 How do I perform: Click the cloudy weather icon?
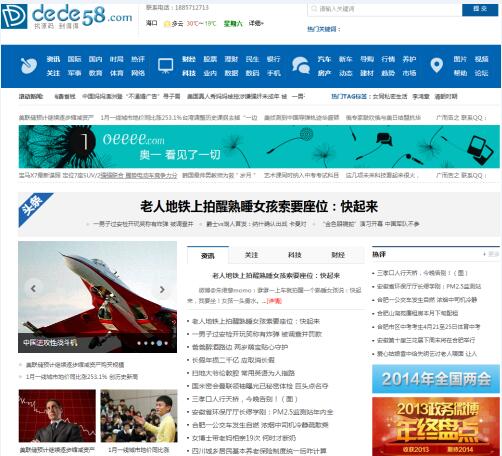point(167,24)
